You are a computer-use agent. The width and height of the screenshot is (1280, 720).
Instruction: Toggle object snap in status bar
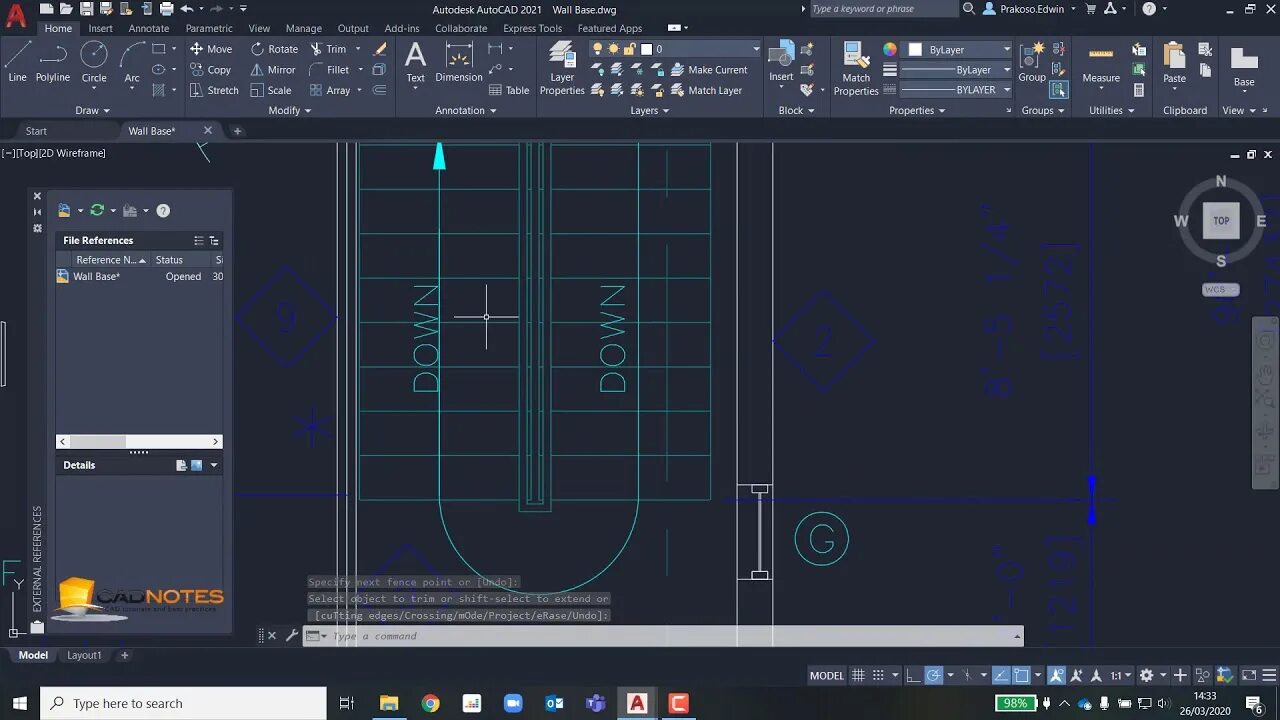point(1022,676)
